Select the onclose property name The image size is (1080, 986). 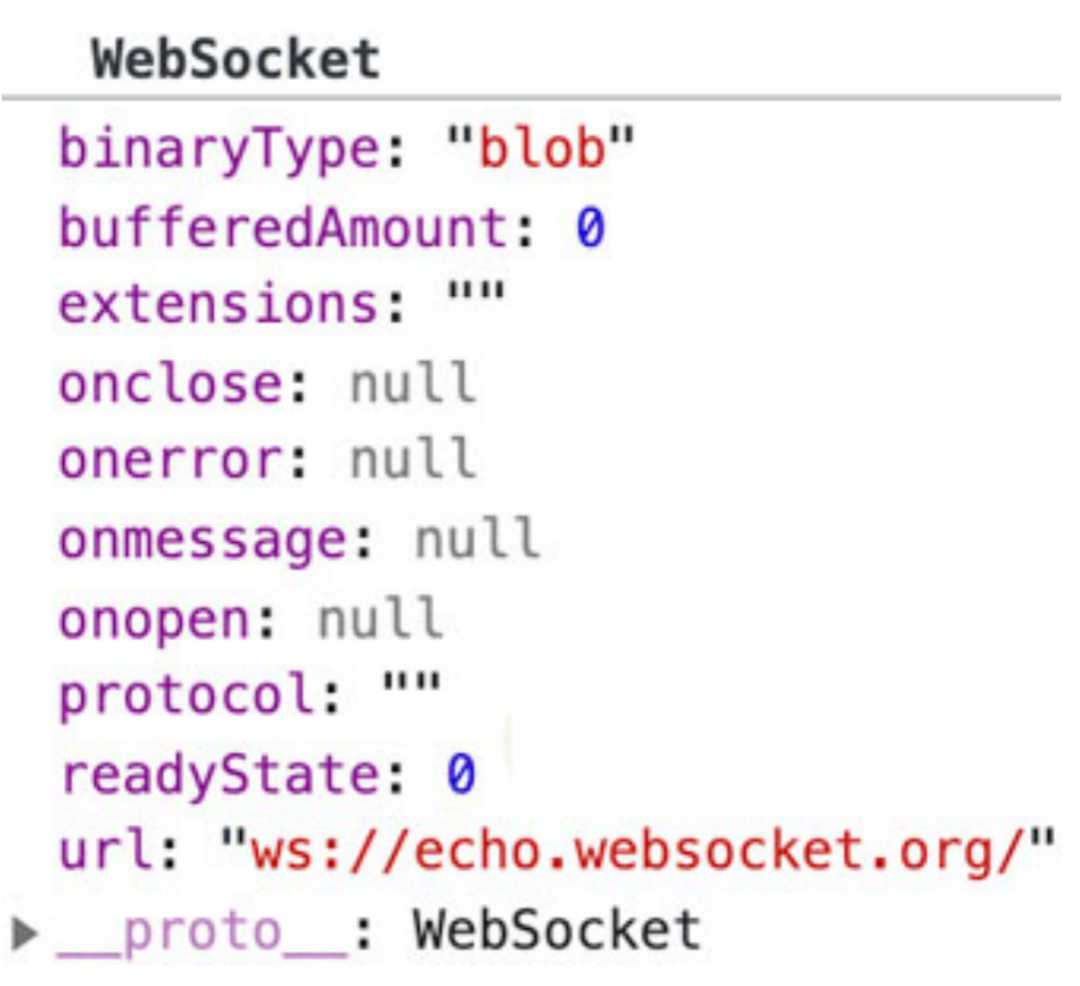(x=171, y=383)
